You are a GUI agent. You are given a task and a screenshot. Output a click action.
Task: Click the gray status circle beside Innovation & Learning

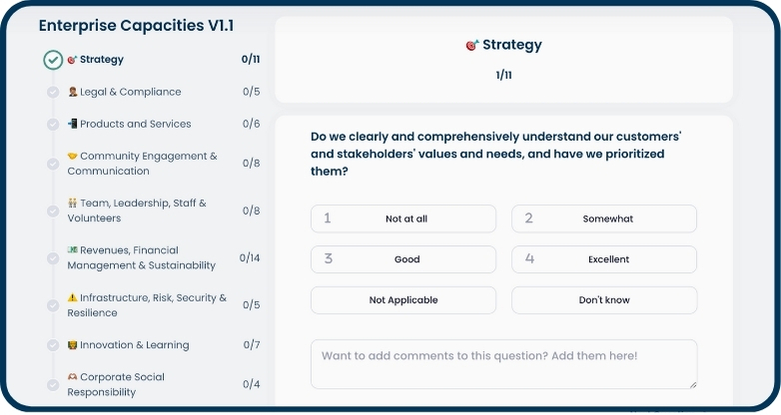(x=53, y=345)
